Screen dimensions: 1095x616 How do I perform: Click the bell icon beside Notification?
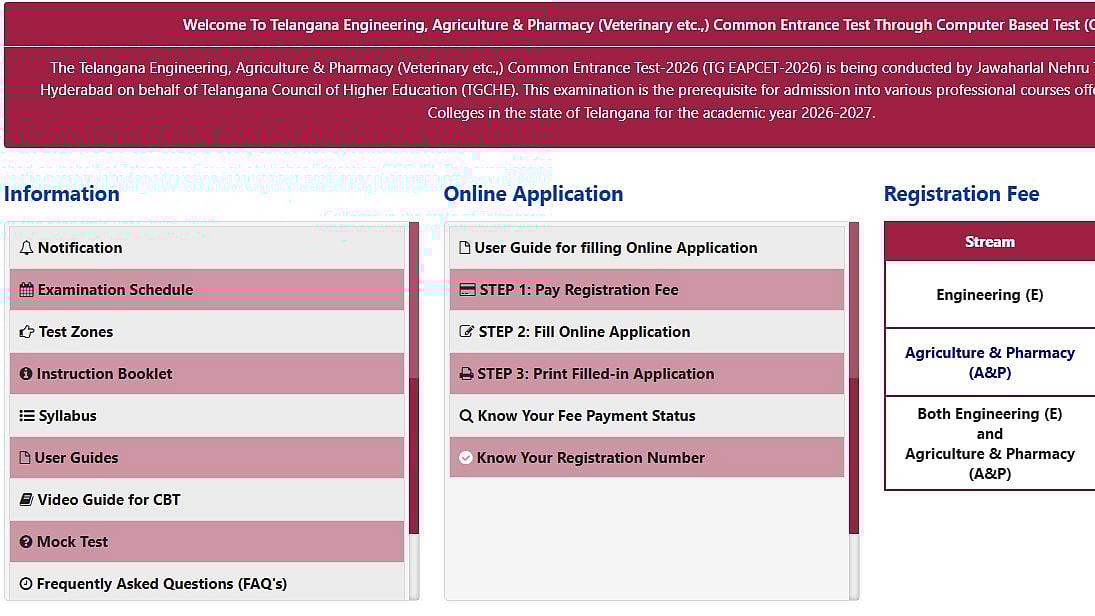pos(29,247)
